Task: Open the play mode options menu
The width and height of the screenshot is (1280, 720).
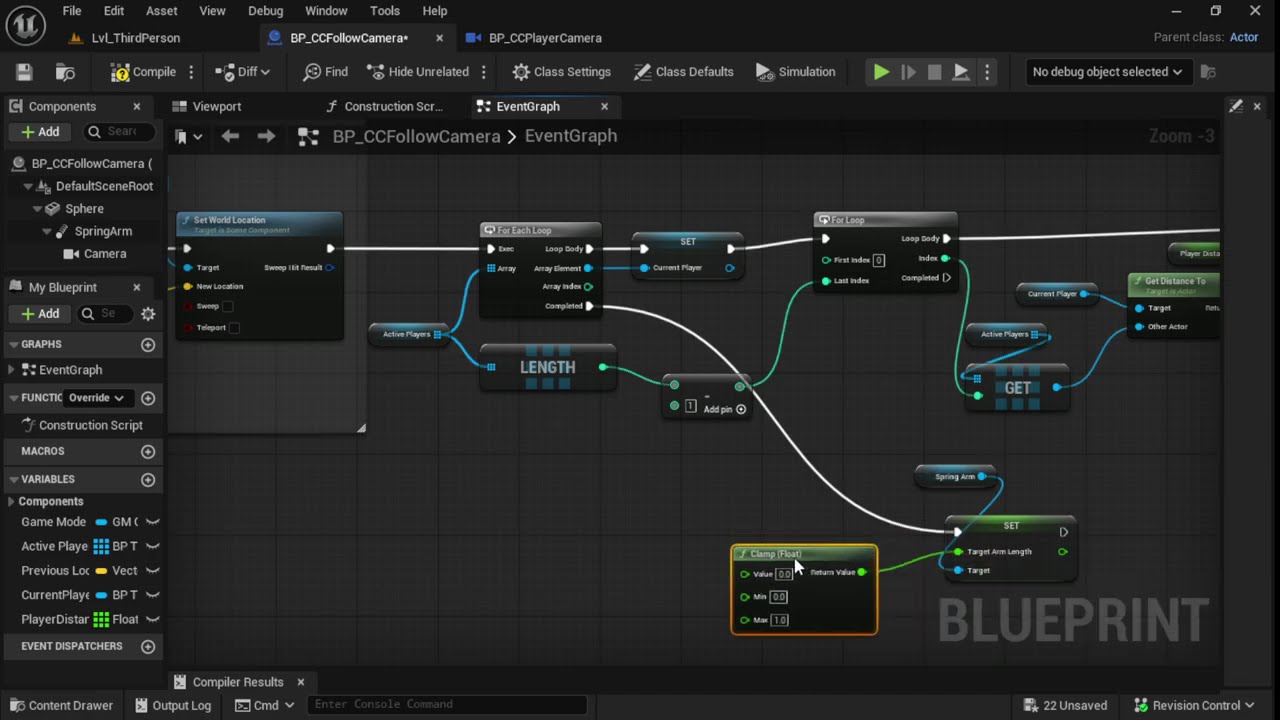Action: tap(987, 72)
